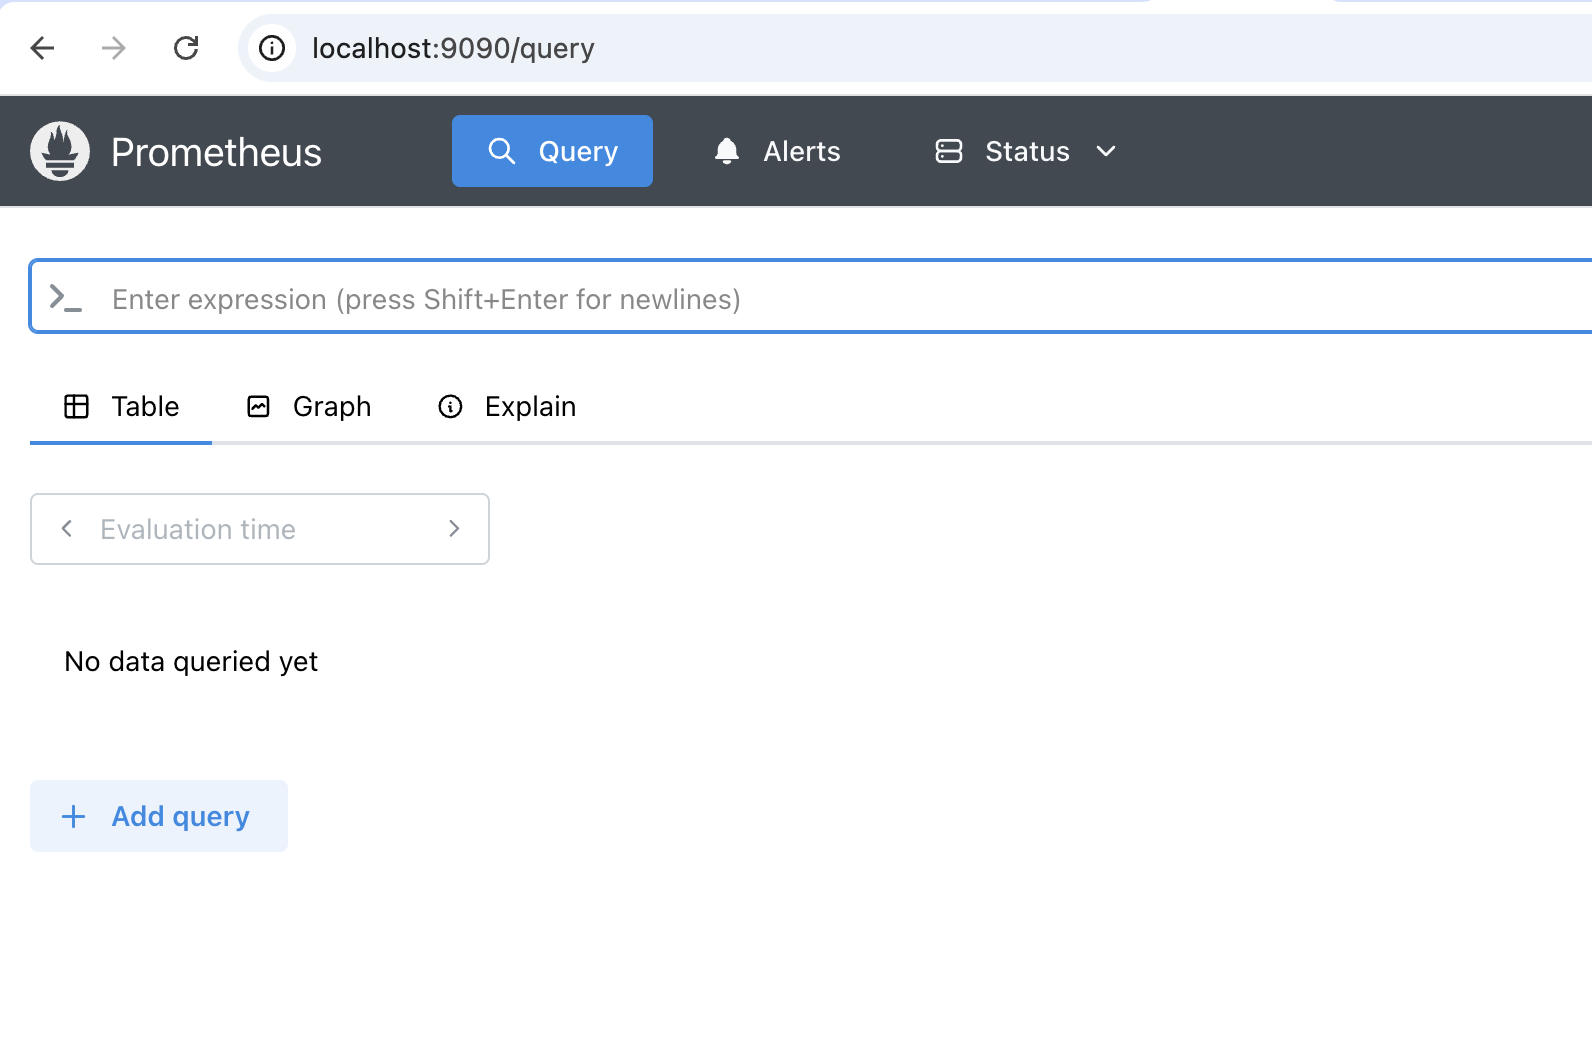Image resolution: width=1592 pixels, height=1038 pixels.
Task: Open the Query page button
Action: pyautogui.click(x=552, y=151)
